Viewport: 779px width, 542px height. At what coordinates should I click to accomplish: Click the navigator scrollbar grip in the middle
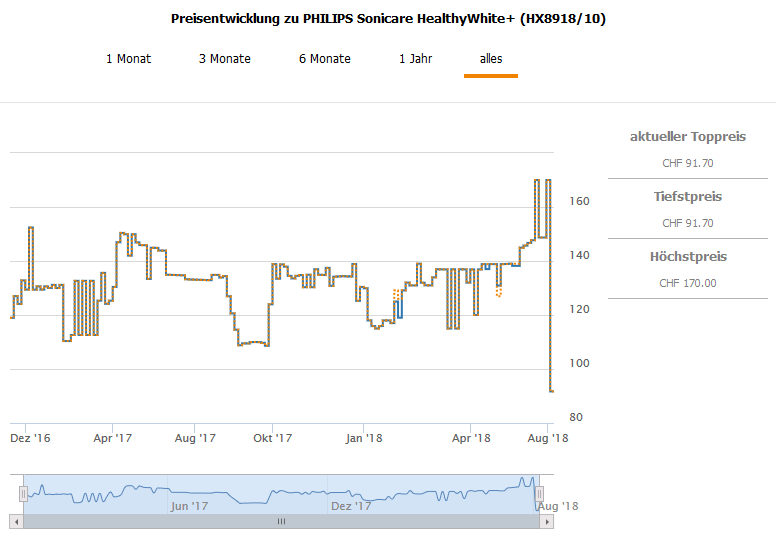281,521
